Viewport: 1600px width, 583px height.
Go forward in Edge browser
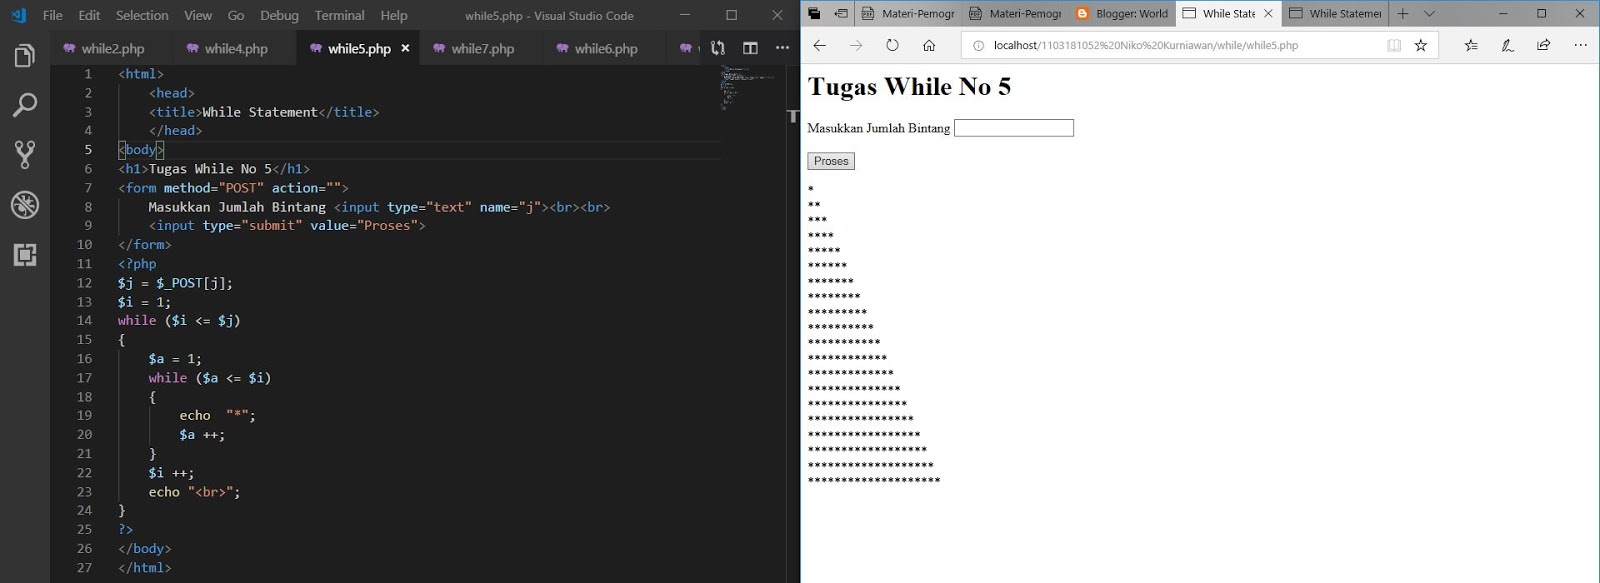click(x=856, y=45)
